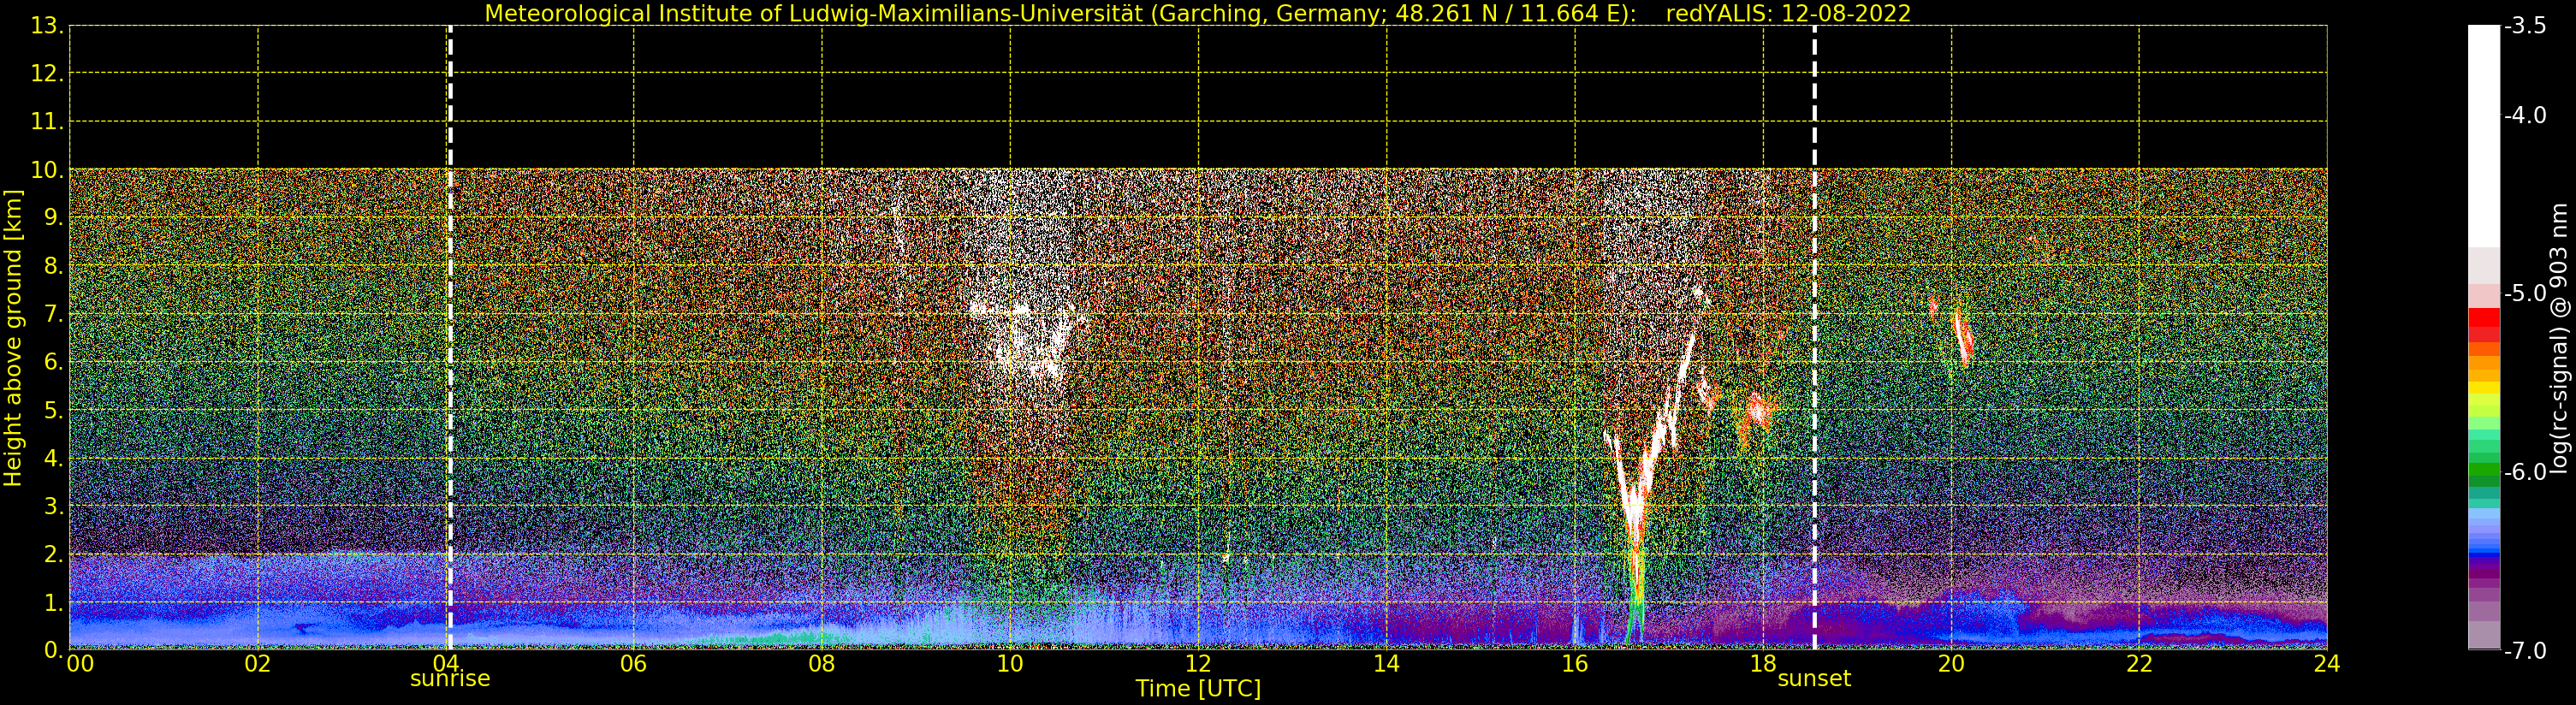
Task: Click time axis tick label '12'
Action: [1198, 663]
